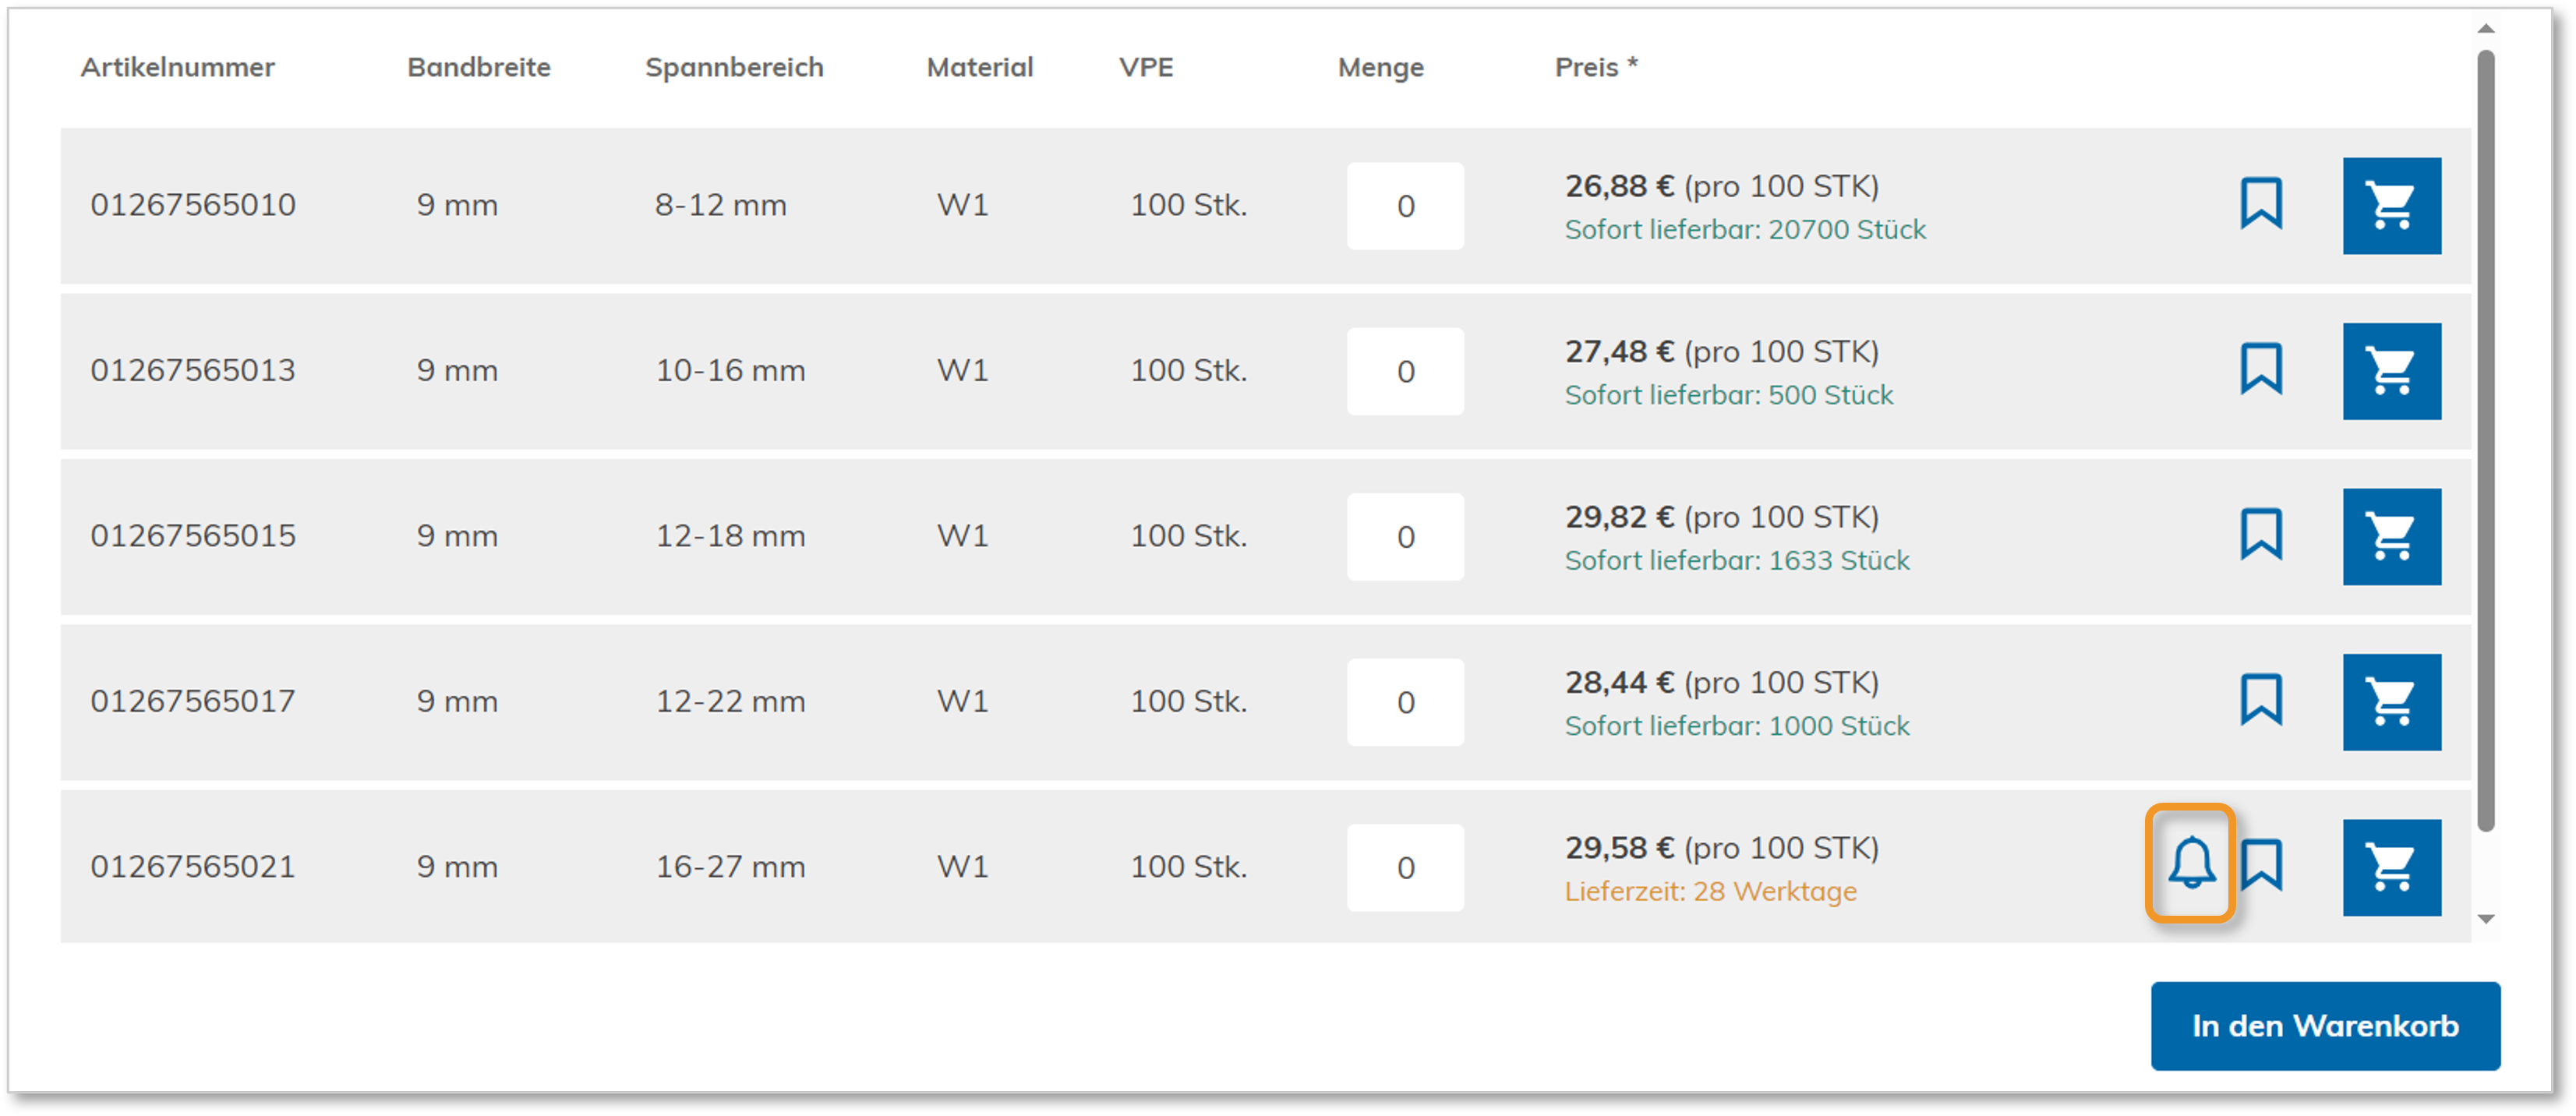Click the price 29,58 €

(x=1619, y=848)
